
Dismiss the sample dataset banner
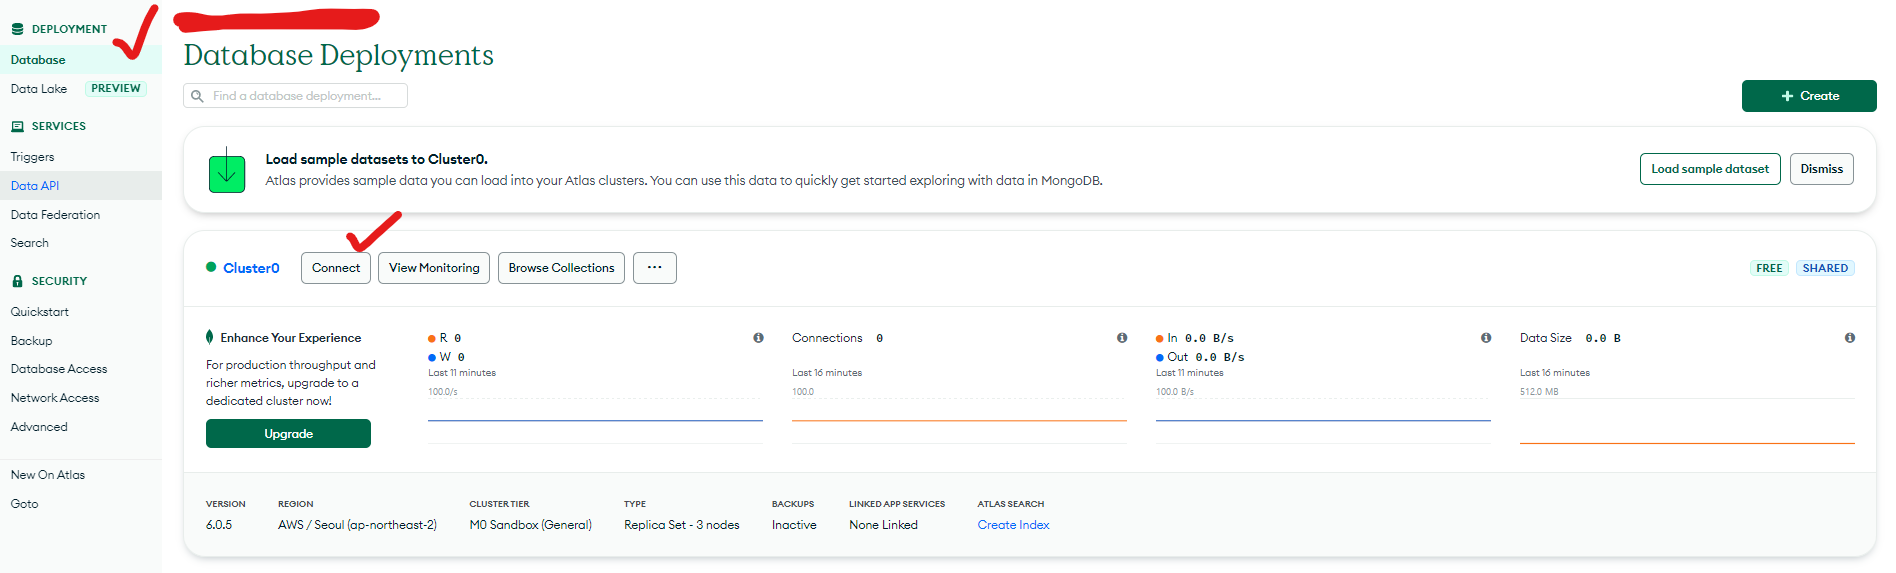pyautogui.click(x=1822, y=169)
